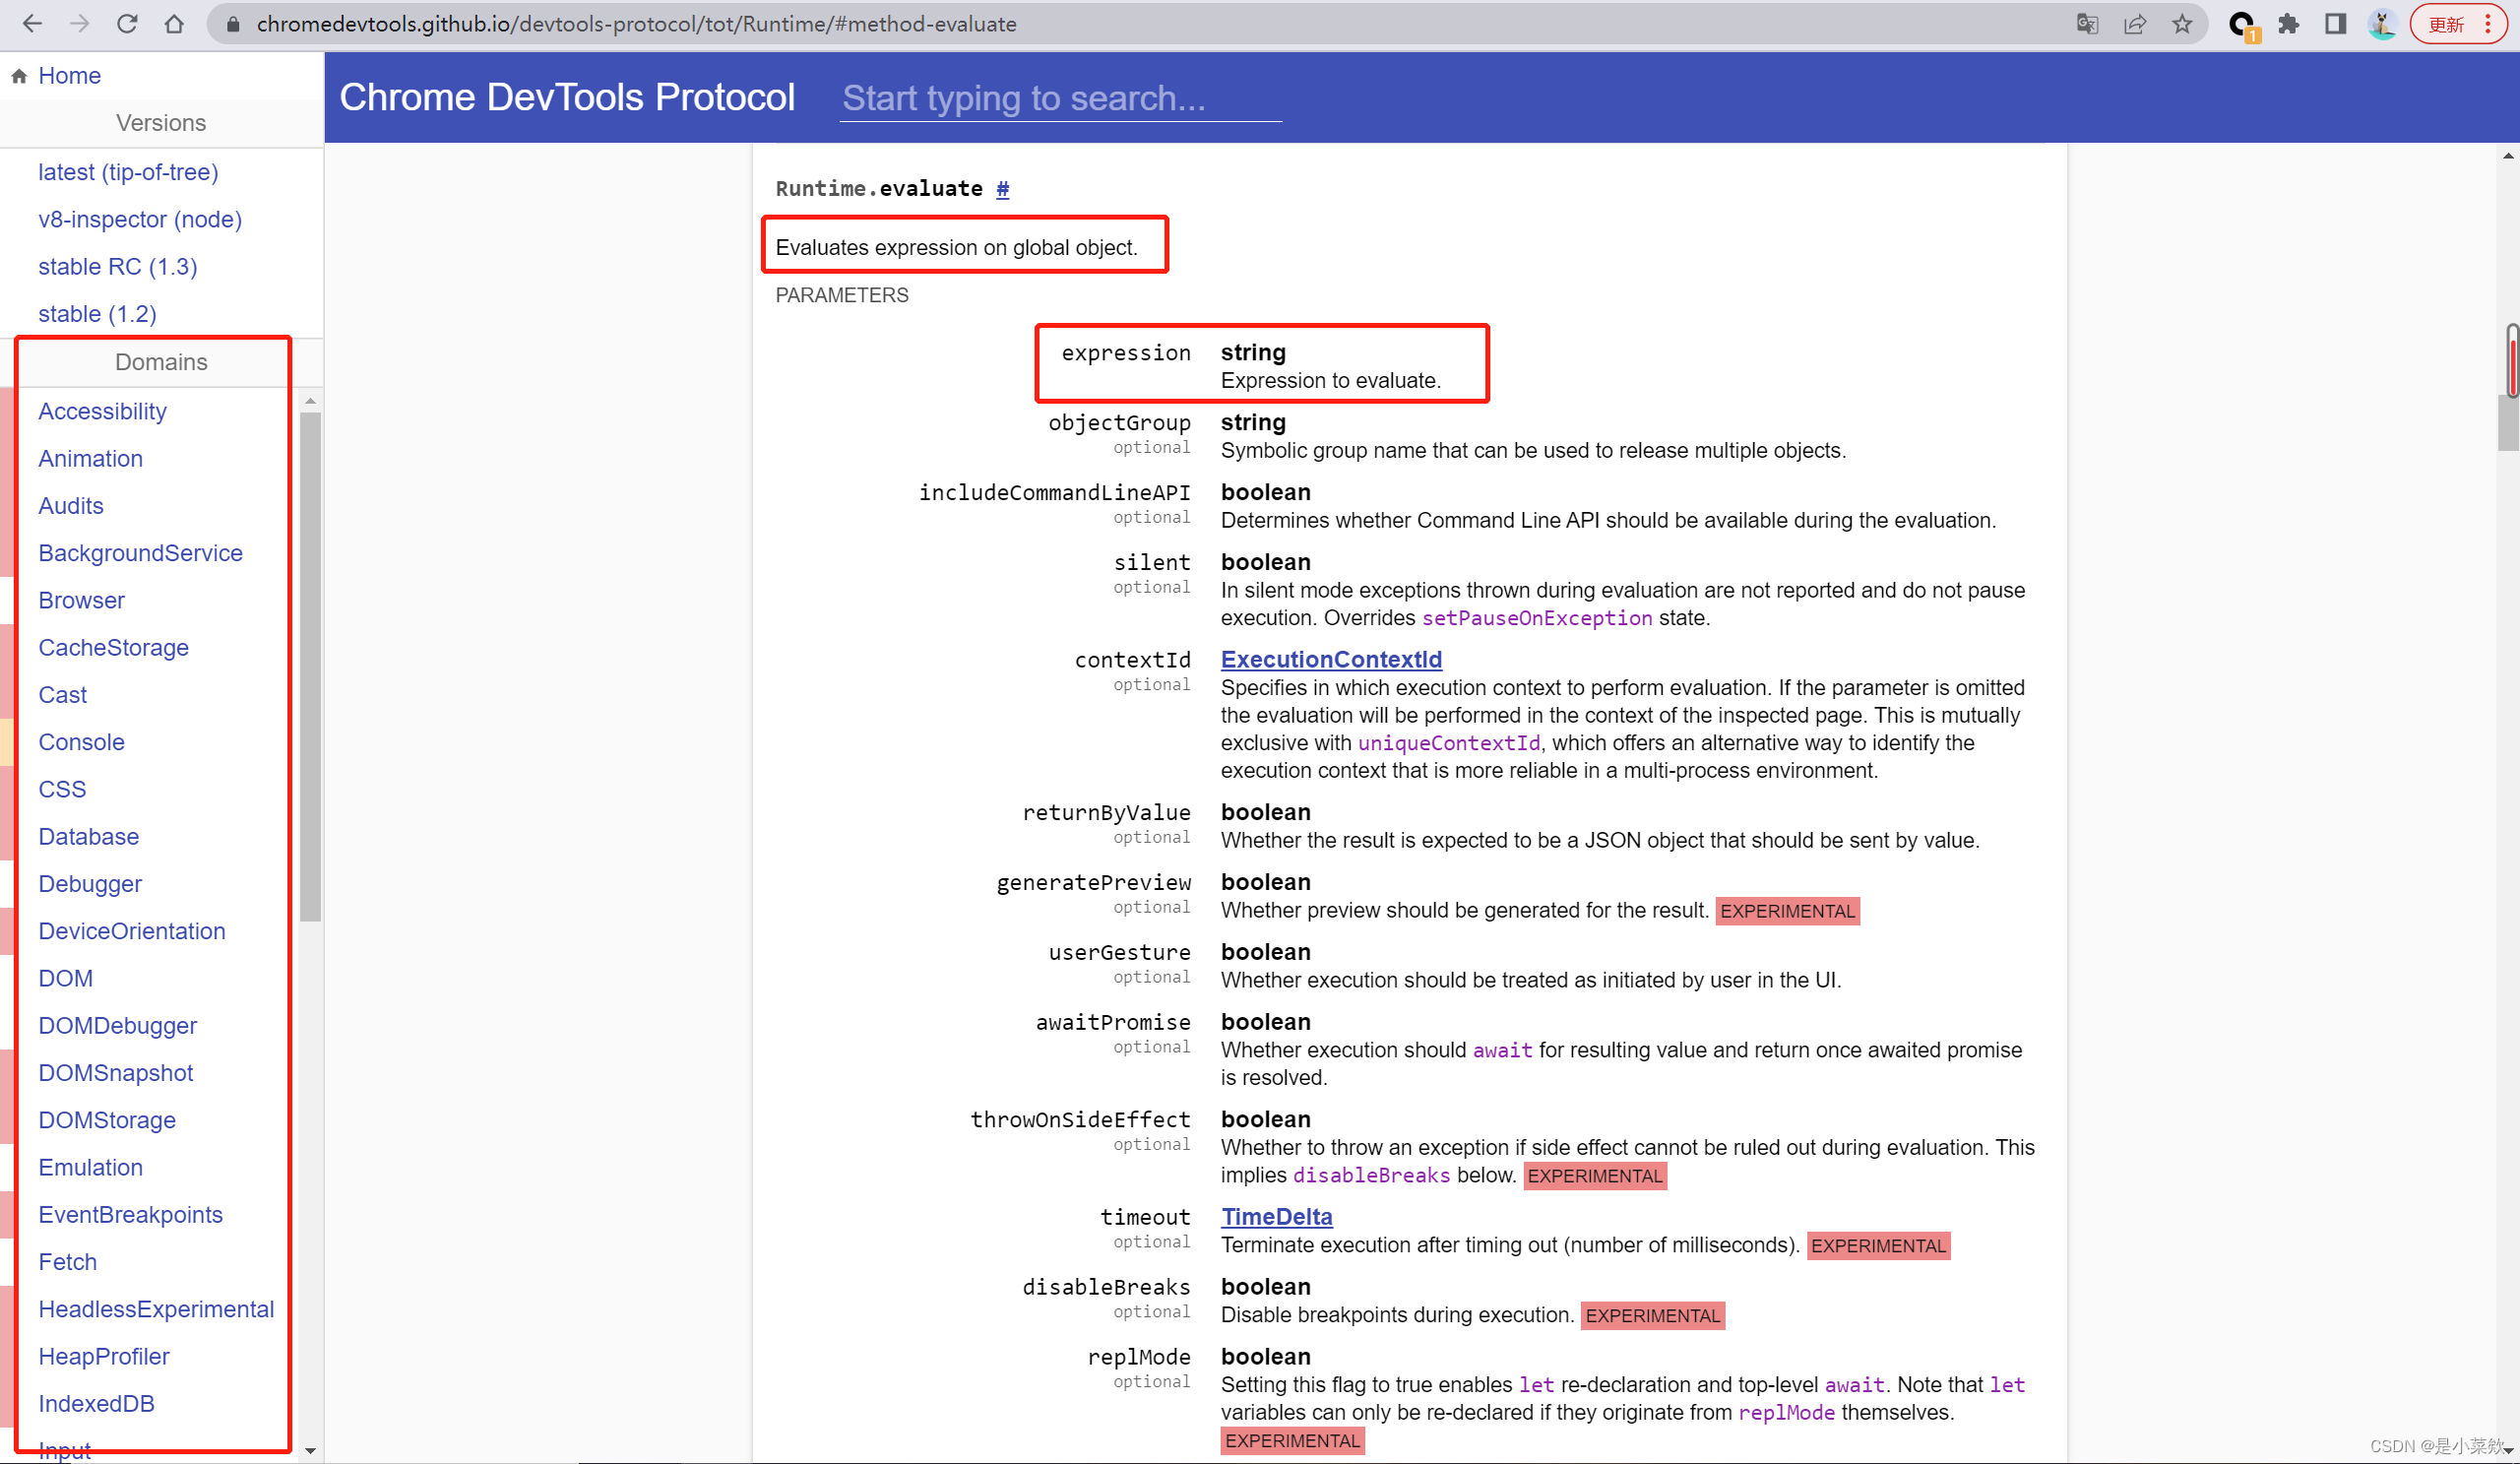View site info via lock icon

pos(233,24)
